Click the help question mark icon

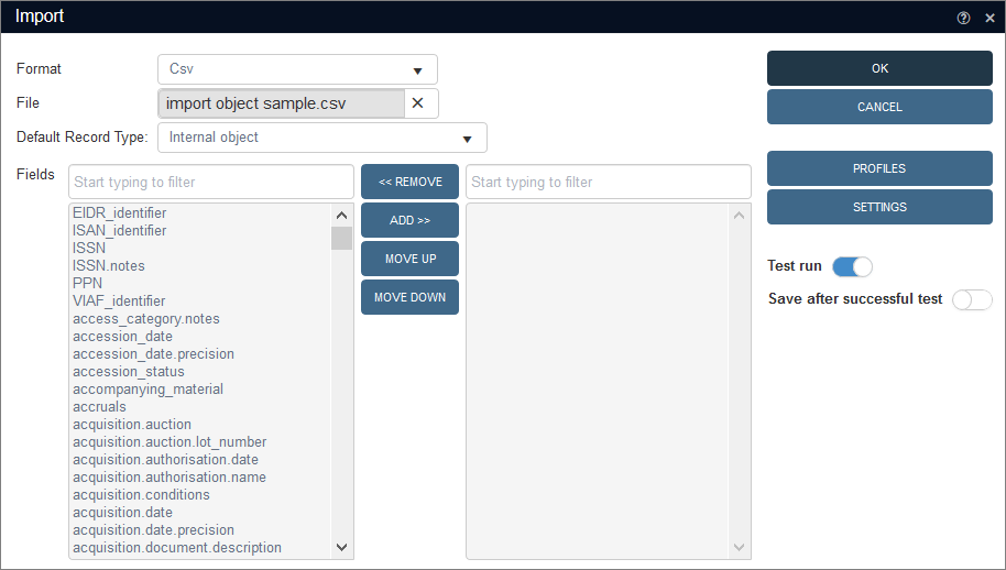click(963, 18)
